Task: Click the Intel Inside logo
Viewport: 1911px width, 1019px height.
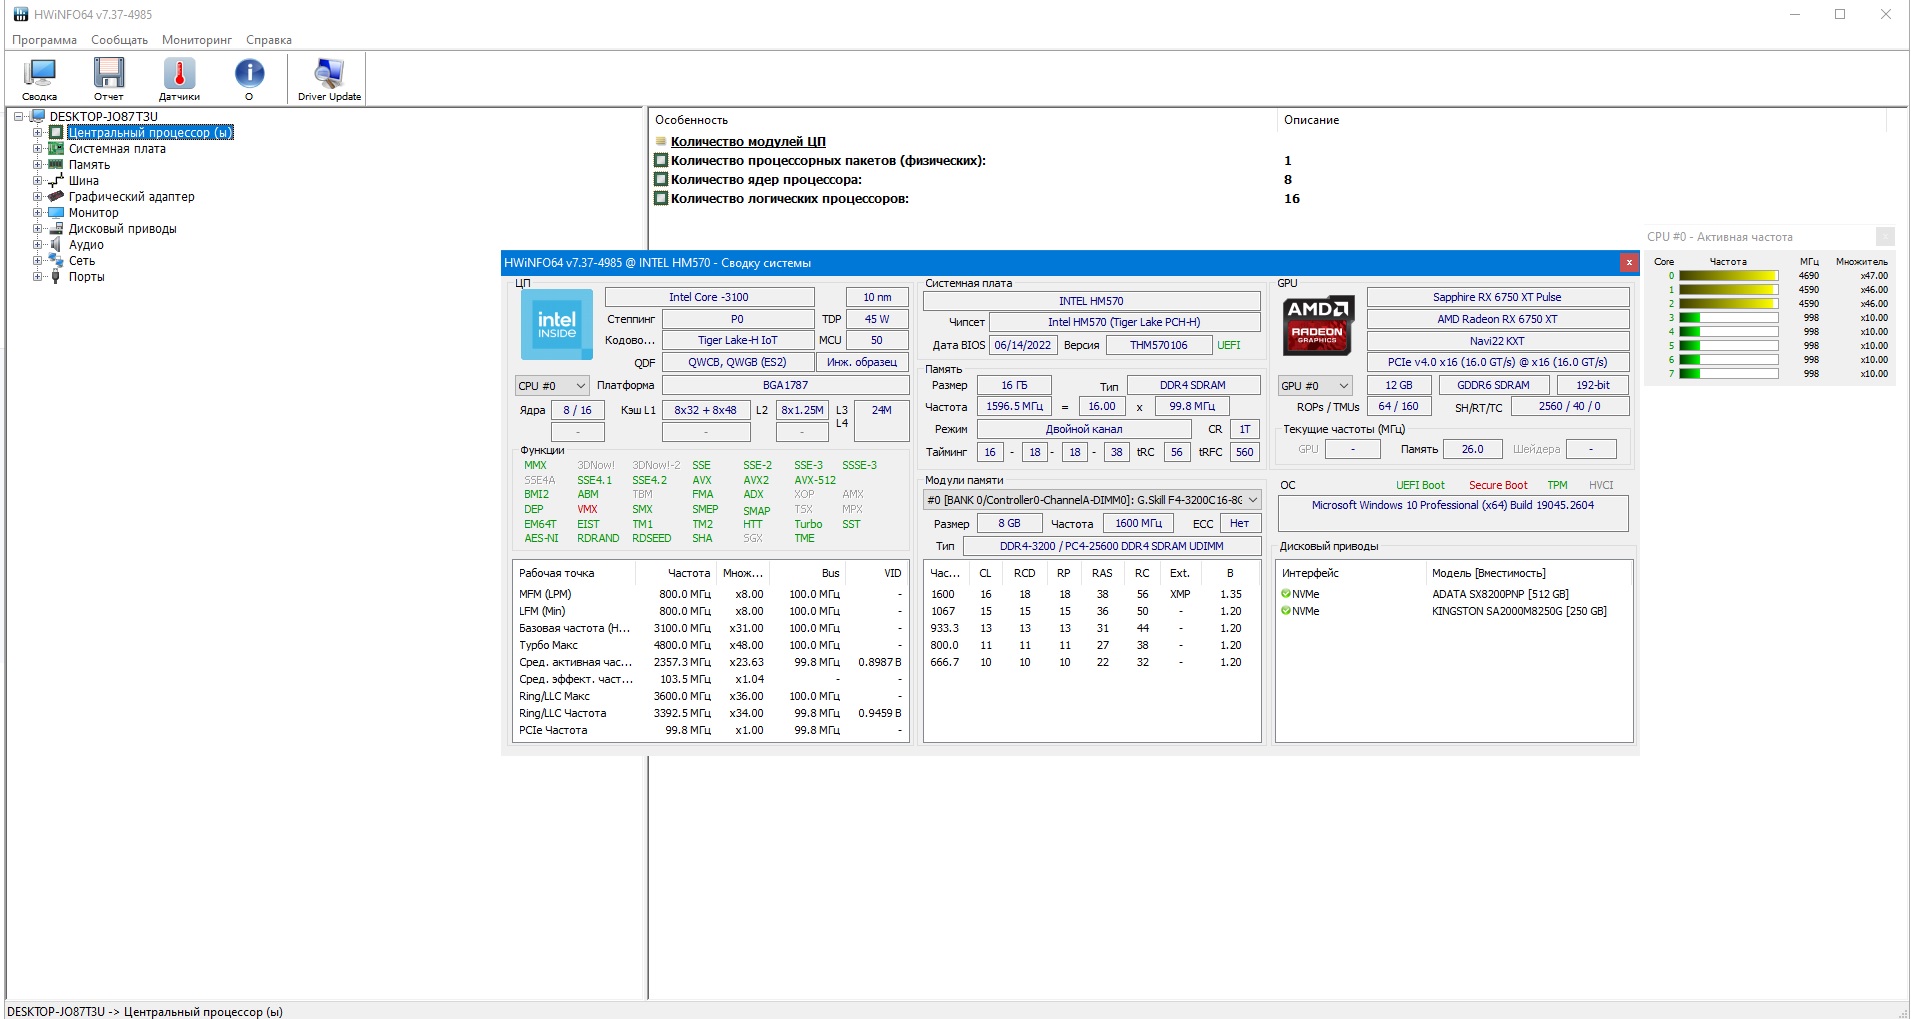Action: 557,325
